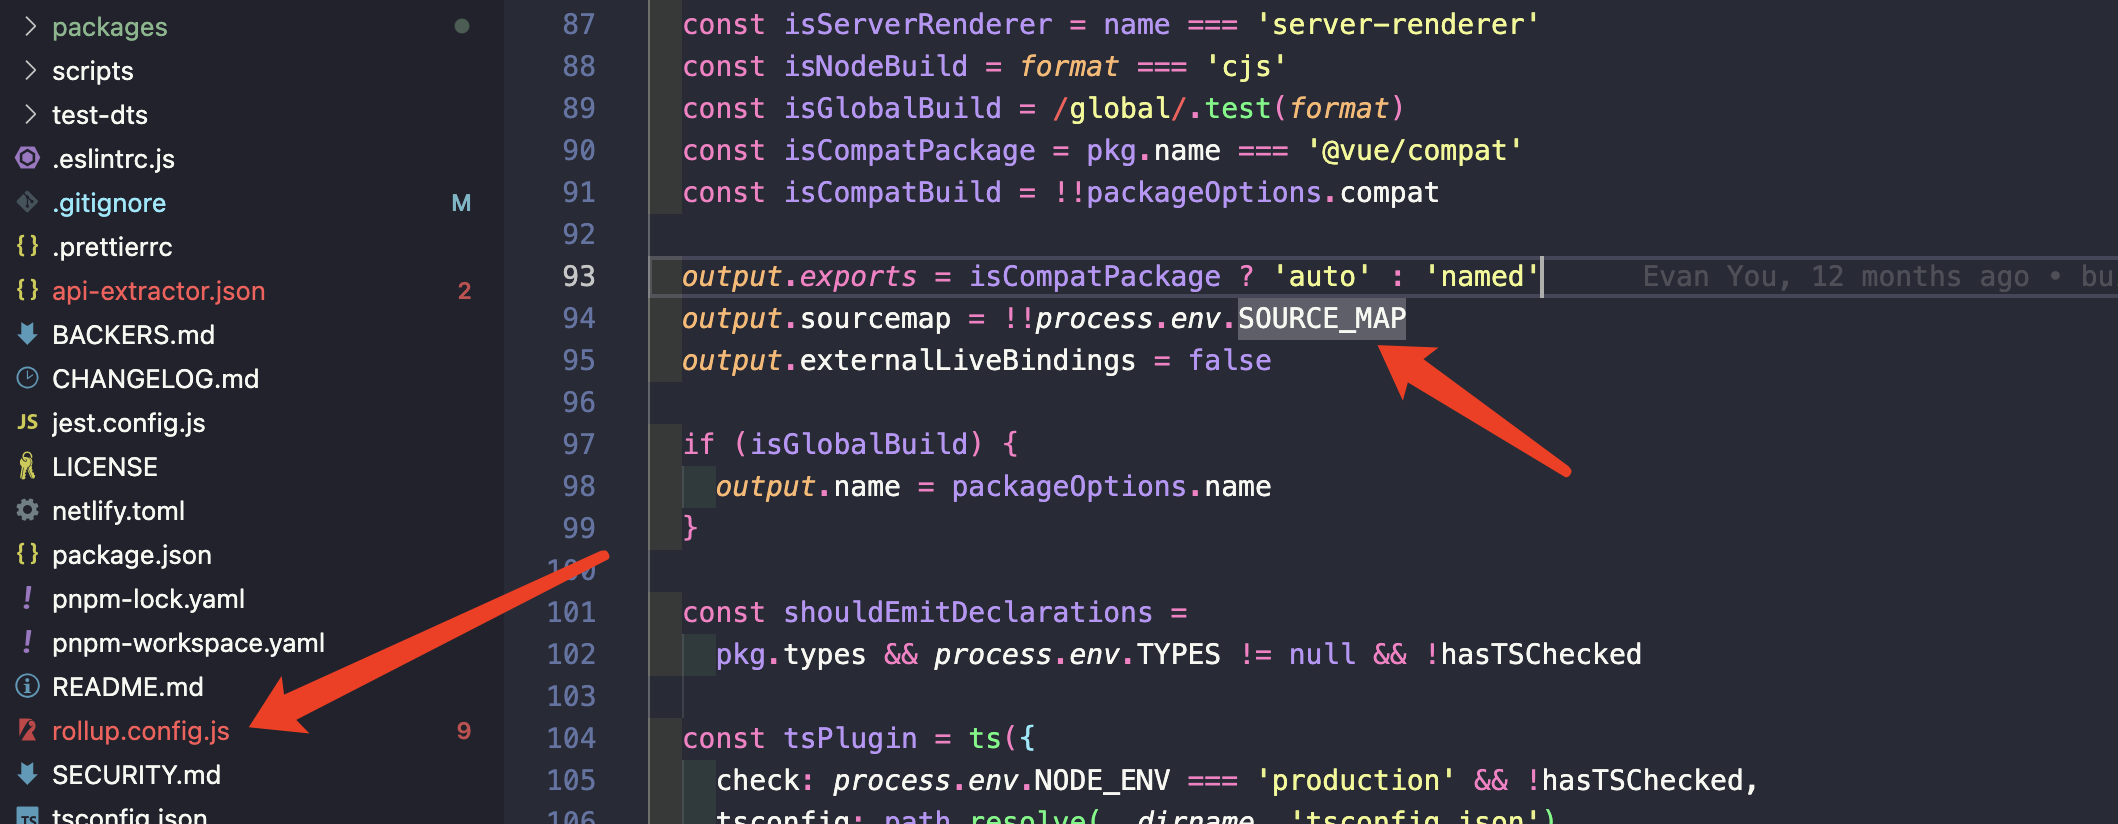Click the README.md info icon

click(28, 686)
